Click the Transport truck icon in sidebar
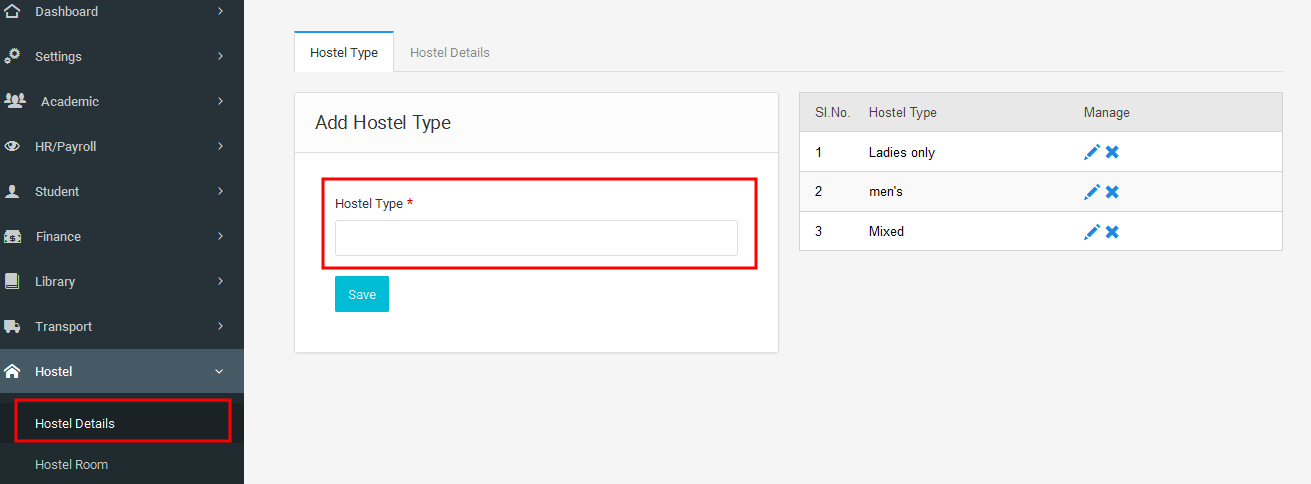 click(12, 327)
